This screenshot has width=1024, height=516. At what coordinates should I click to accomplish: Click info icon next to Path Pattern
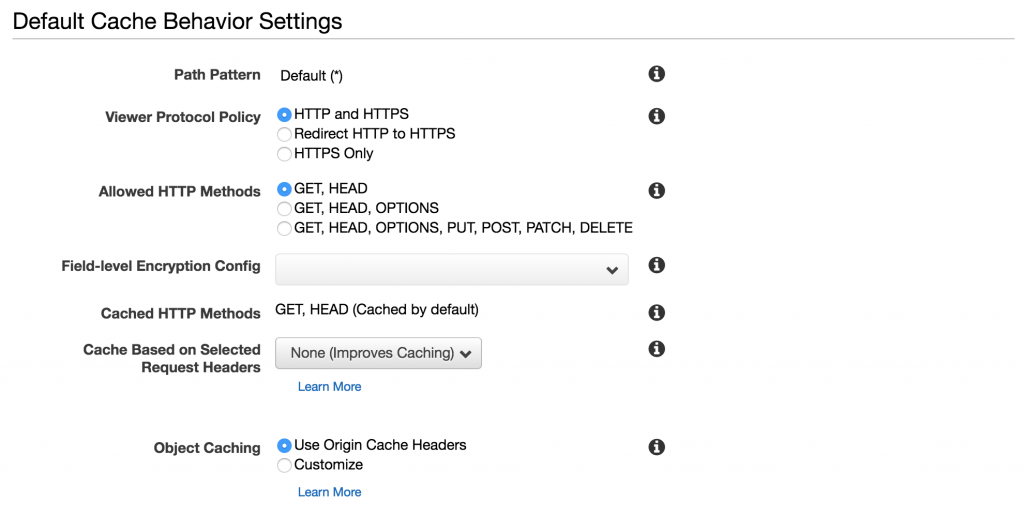657,74
